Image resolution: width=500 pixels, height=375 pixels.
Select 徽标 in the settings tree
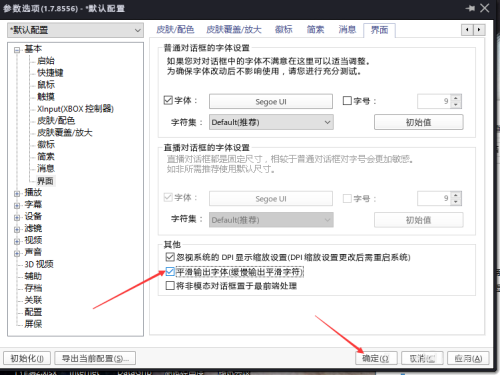point(46,145)
